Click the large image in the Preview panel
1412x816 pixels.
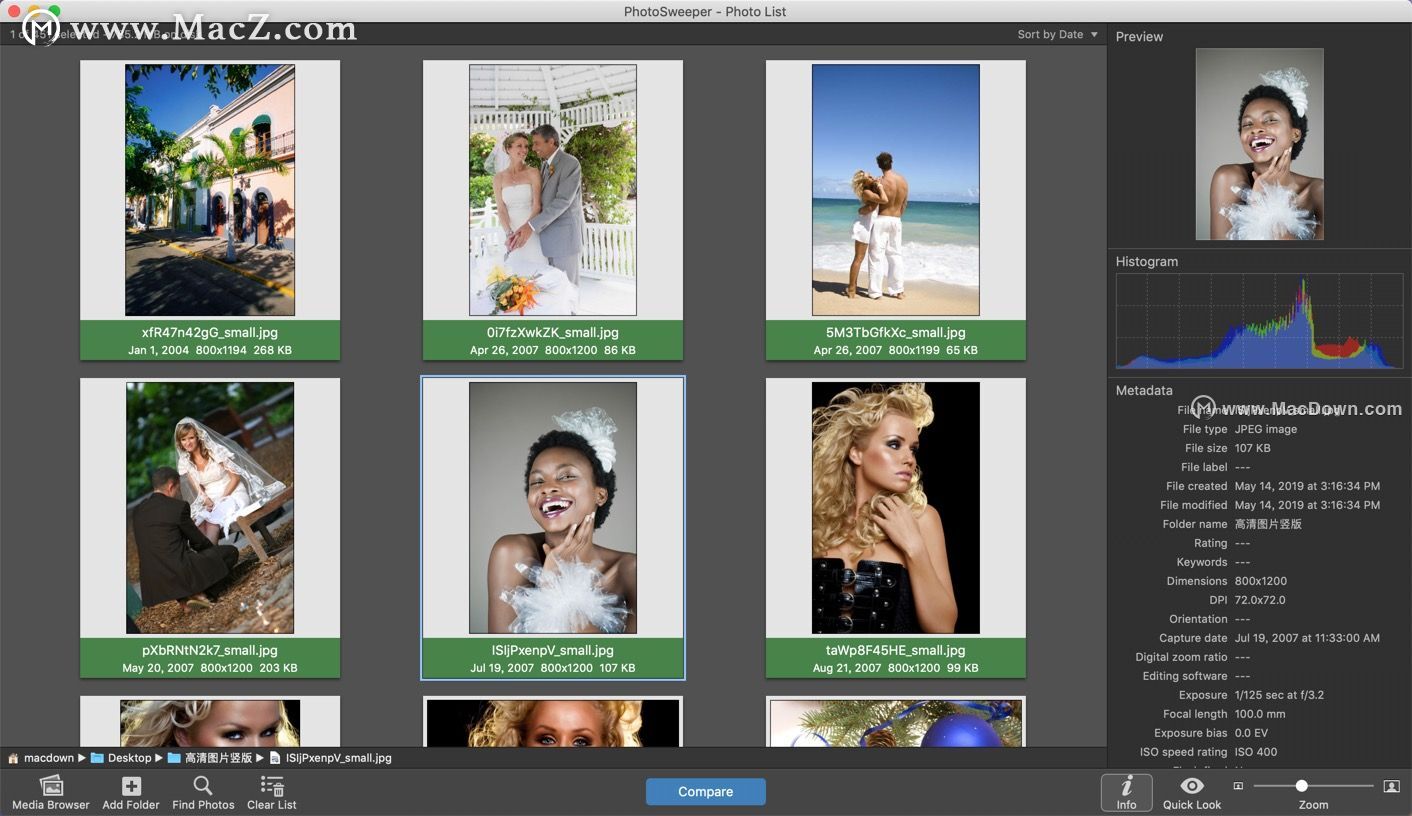[1259, 144]
